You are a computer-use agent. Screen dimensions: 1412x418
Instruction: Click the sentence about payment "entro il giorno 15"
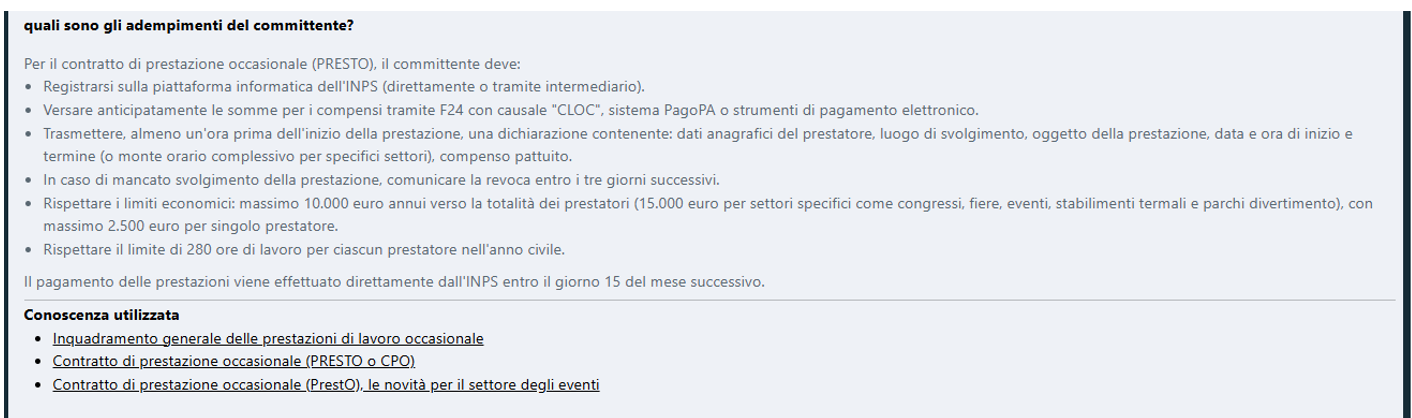click(x=394, y=282)
